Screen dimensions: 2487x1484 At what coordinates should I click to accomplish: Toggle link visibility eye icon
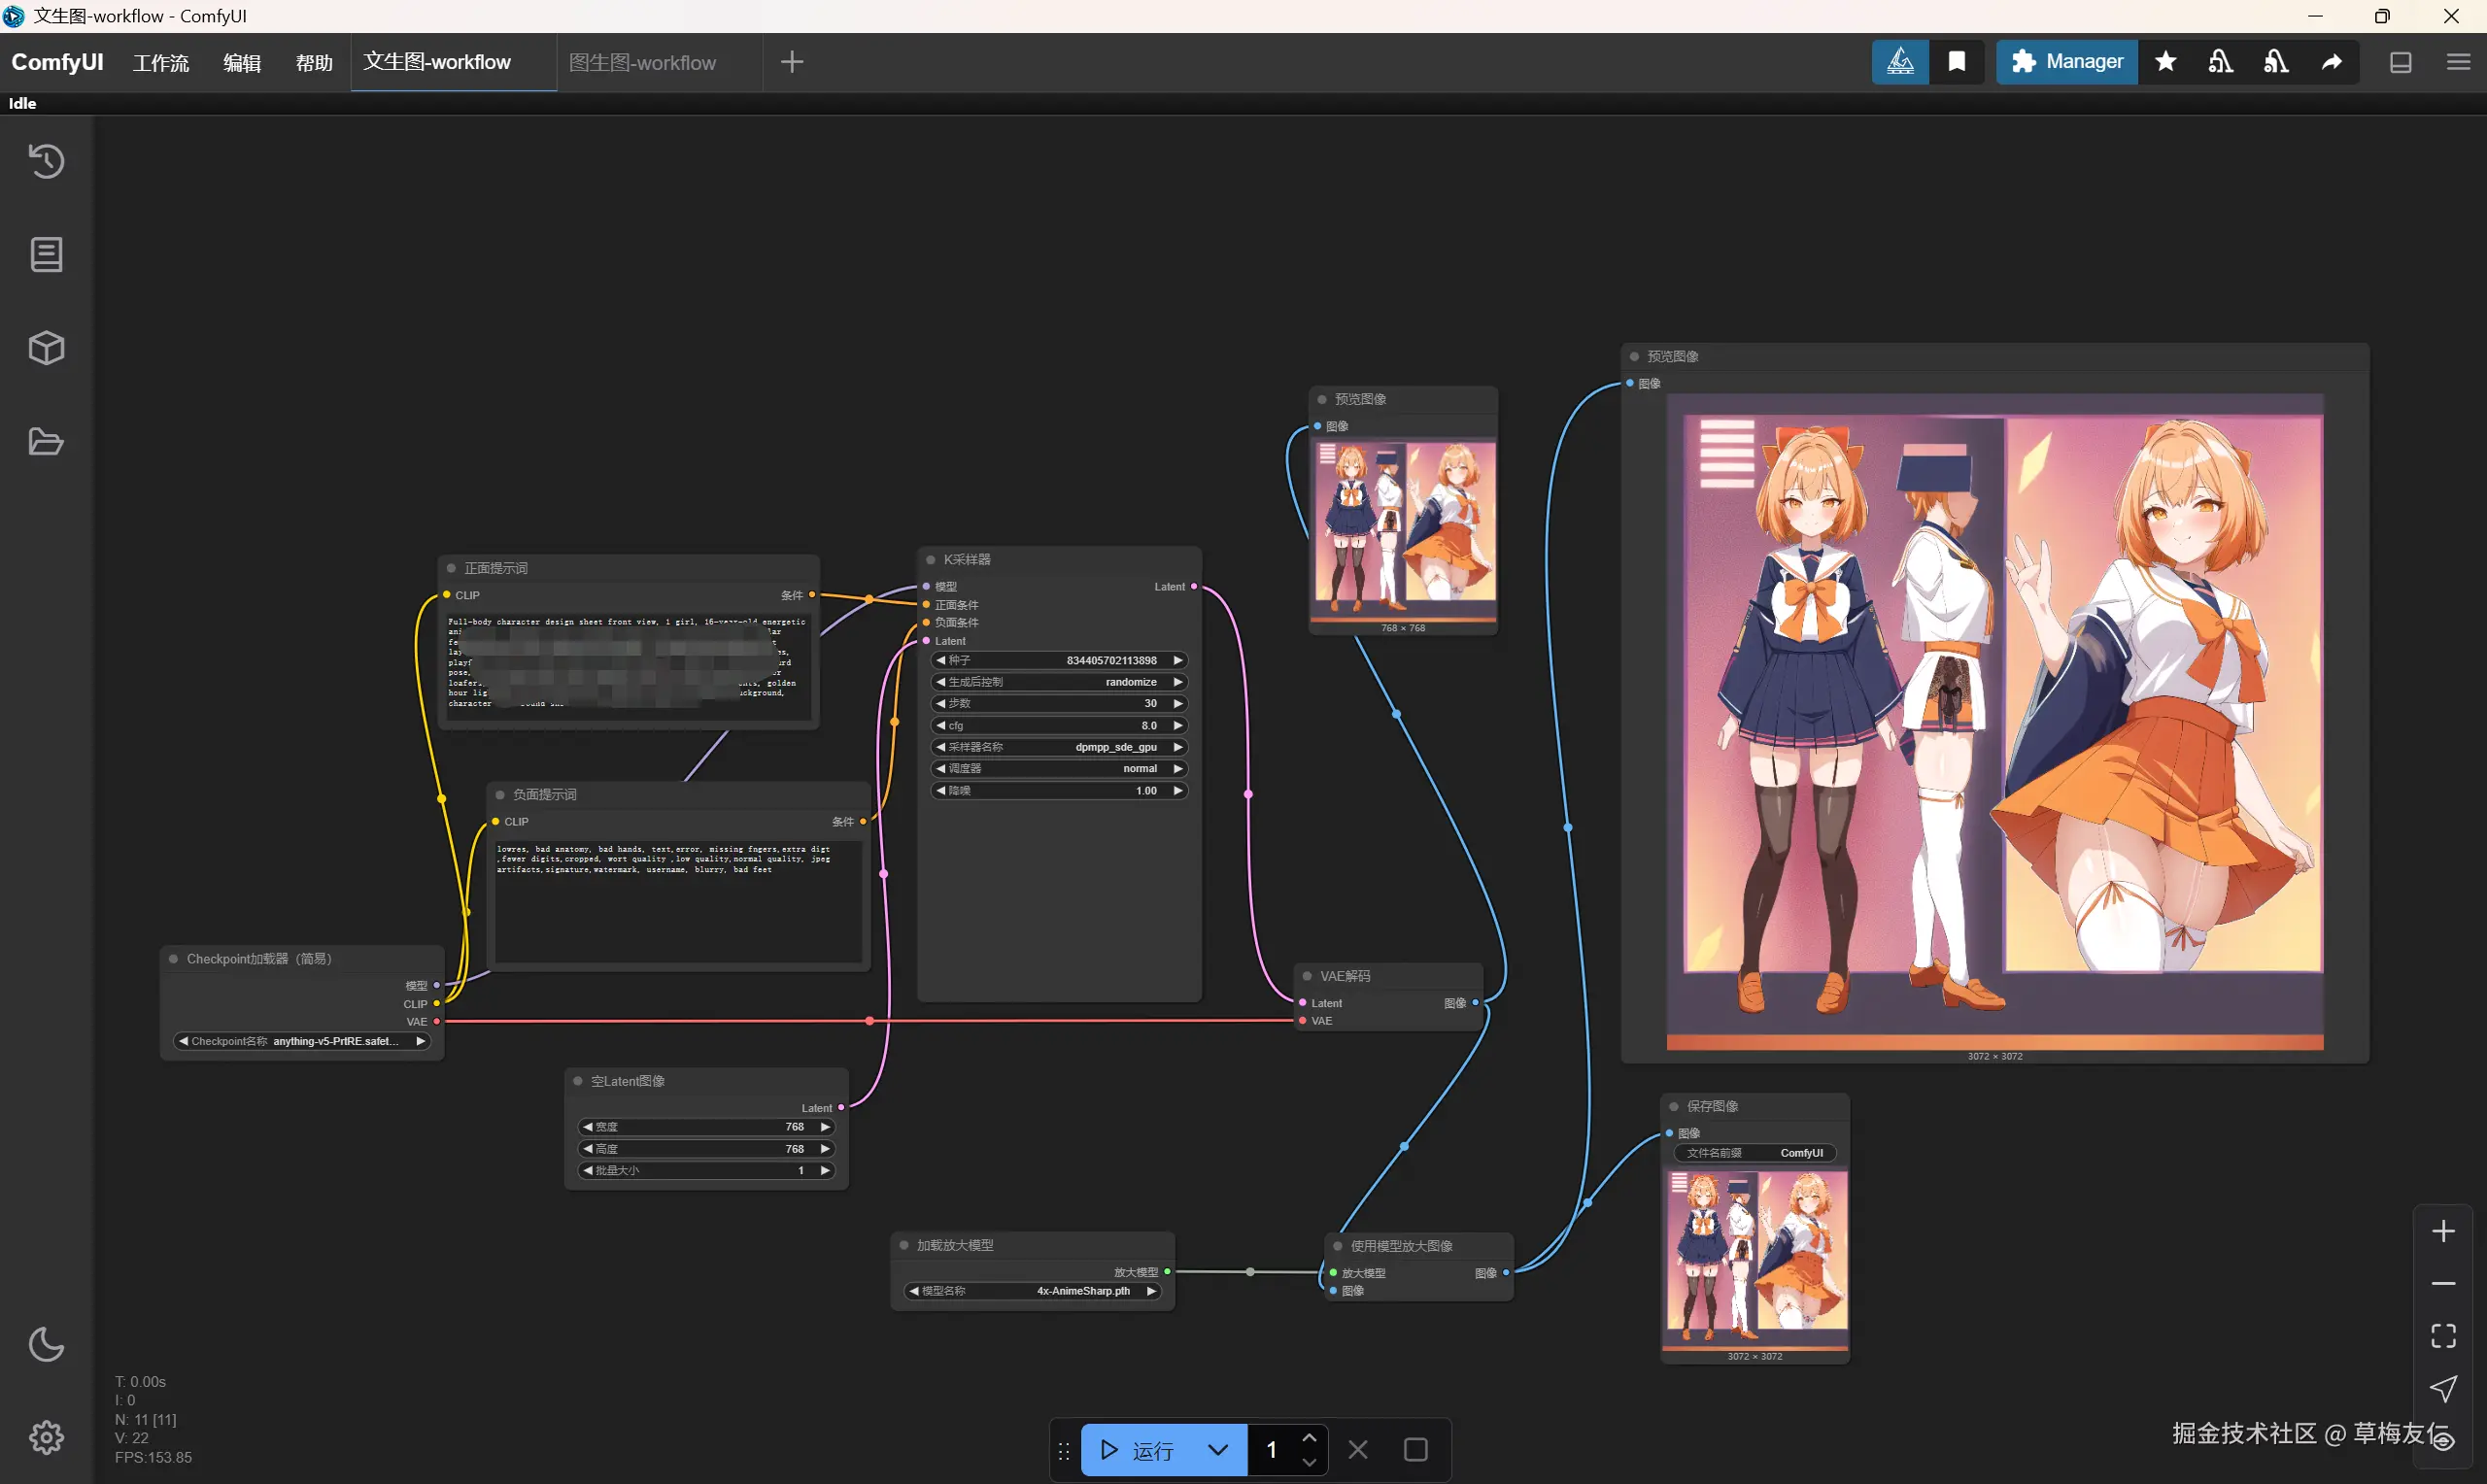click(2443, 1441)
